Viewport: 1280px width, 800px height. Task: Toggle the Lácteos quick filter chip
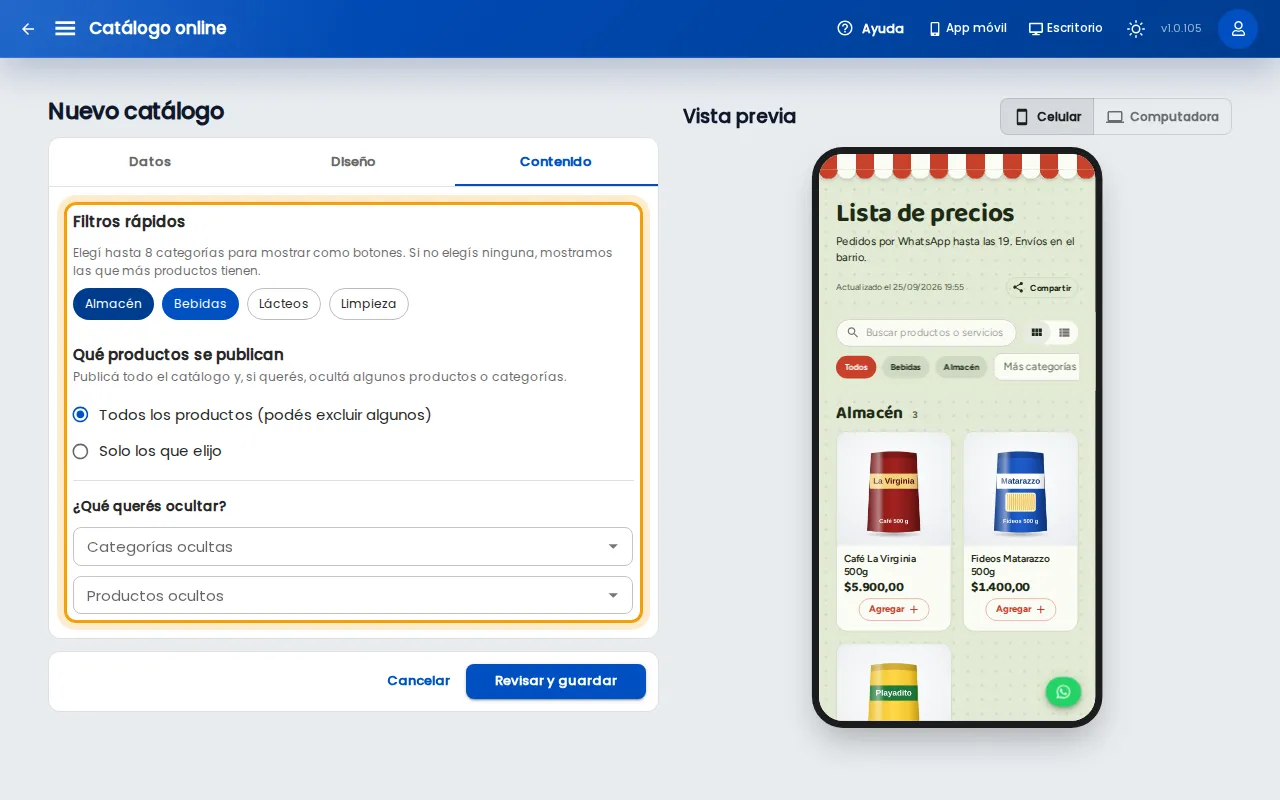[284, 304]
